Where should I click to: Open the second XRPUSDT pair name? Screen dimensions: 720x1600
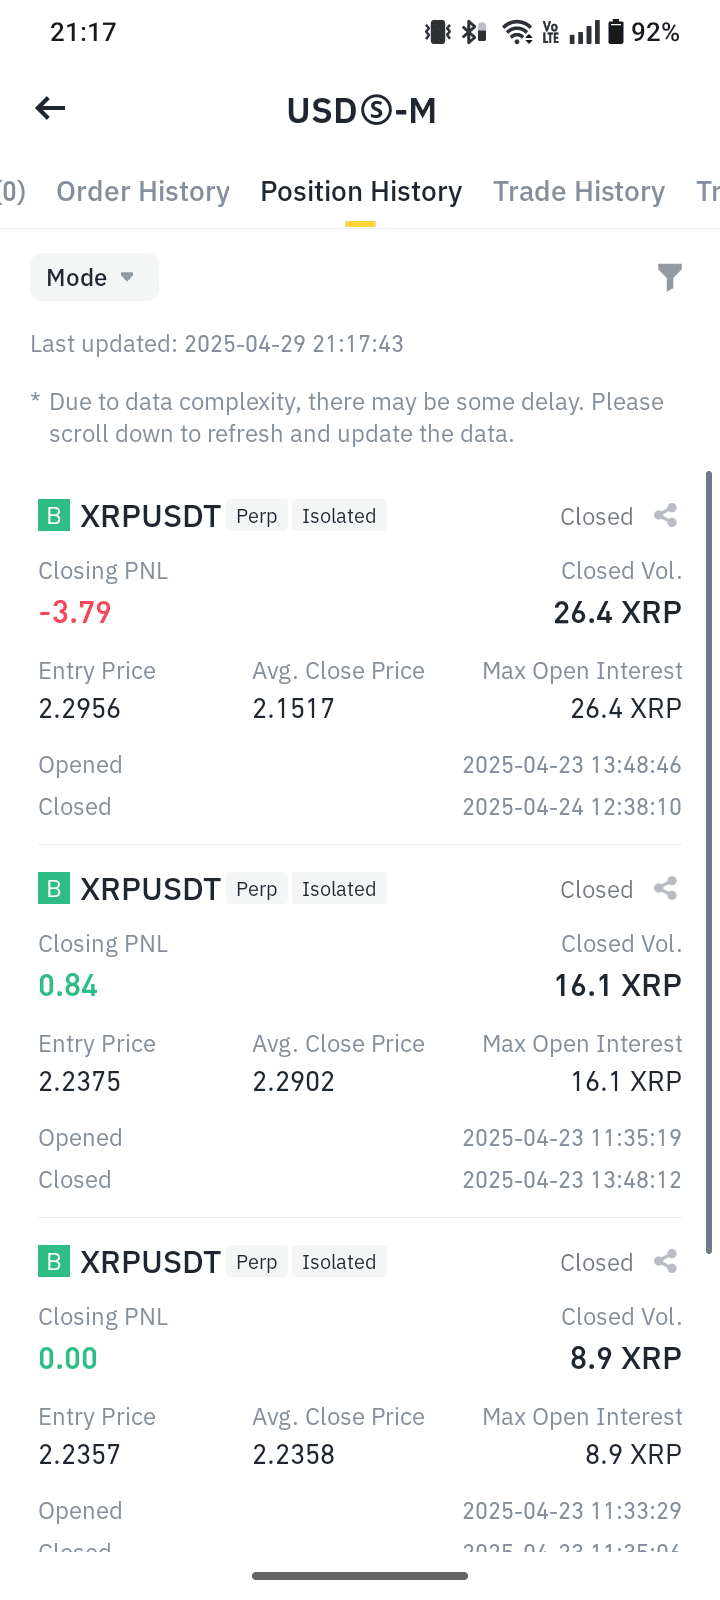(150, 889)
